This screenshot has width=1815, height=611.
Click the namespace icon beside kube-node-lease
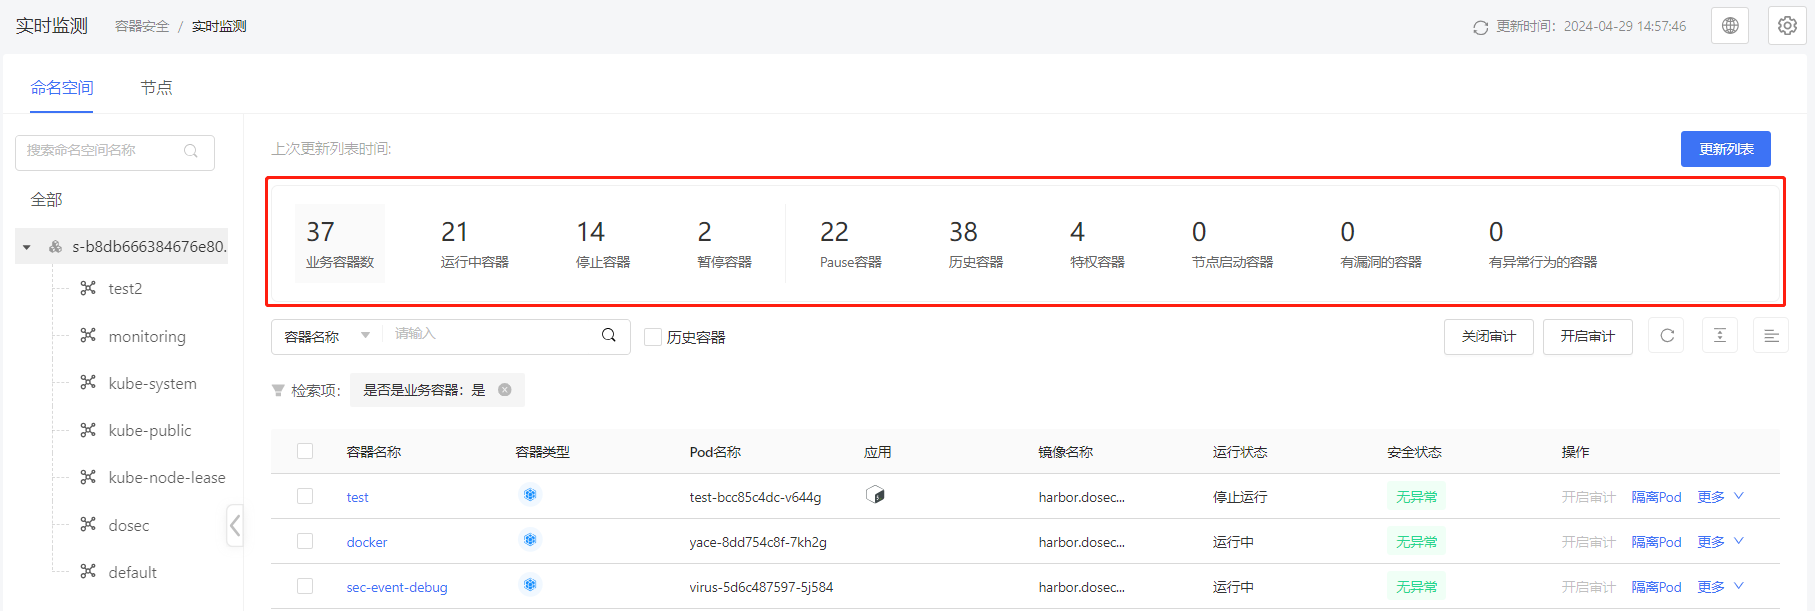coord(88,476)
